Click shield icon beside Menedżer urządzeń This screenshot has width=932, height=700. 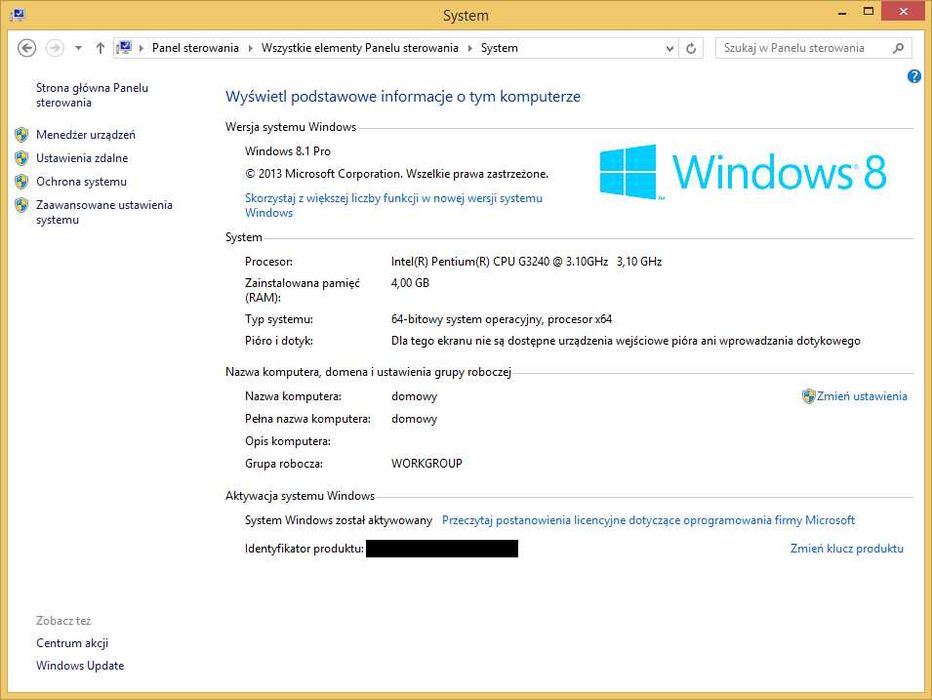[x=22, y=135]
